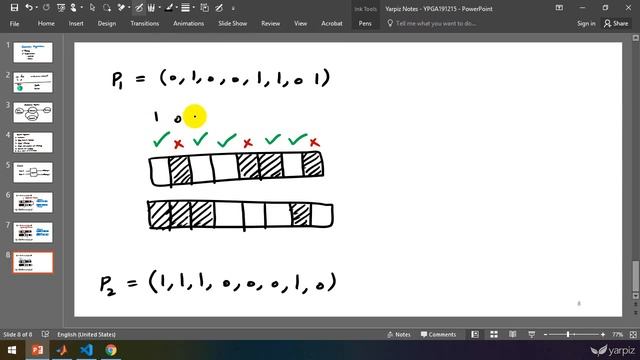This screenshot has height=360, width=640.
Task: Fit slide to current window icon
Action: click(x=633, y=334)
